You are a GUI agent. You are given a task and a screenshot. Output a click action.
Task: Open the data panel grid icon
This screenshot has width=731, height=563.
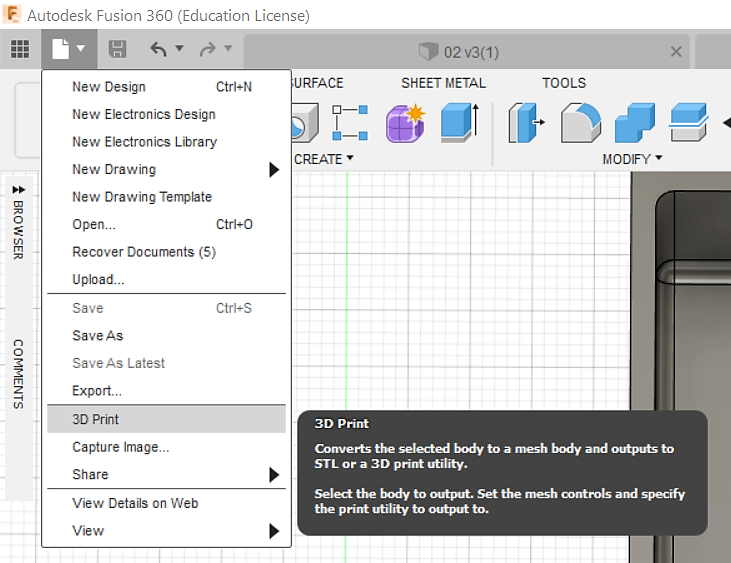point(20,49)
